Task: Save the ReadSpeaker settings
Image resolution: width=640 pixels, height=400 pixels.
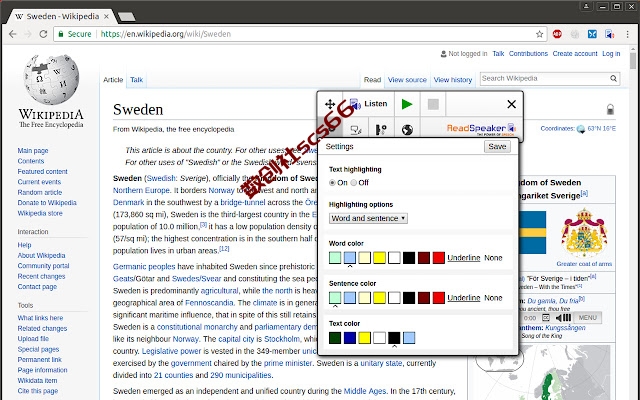Action: pos(497,147)
